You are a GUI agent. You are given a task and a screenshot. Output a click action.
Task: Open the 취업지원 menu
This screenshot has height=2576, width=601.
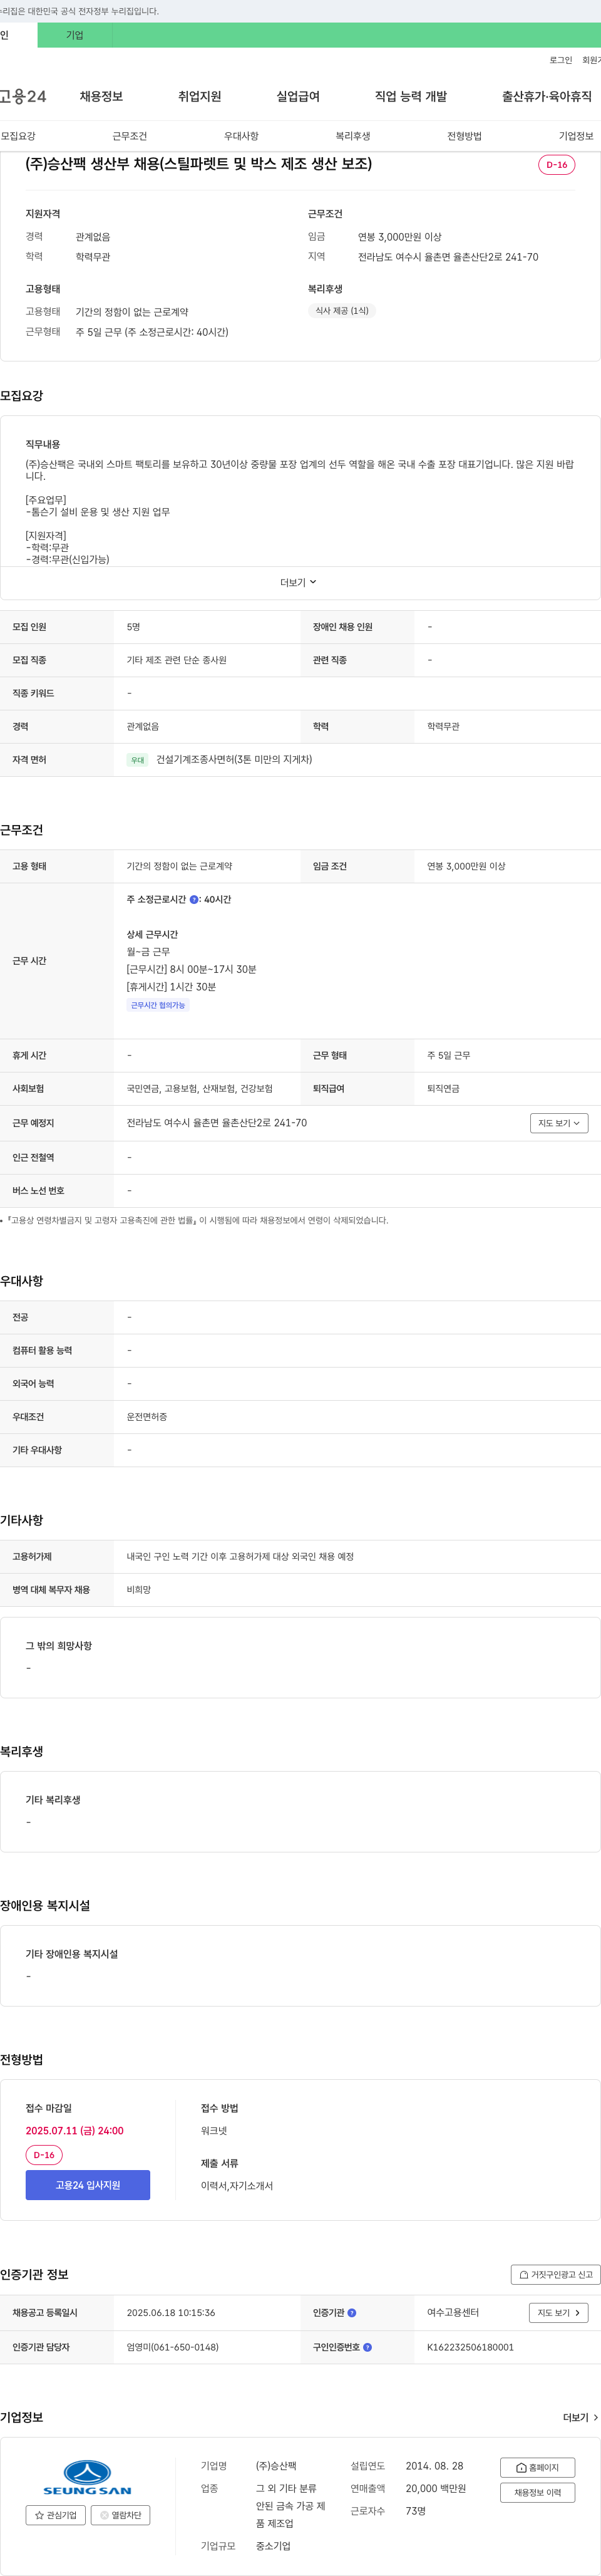pos(199,96)
